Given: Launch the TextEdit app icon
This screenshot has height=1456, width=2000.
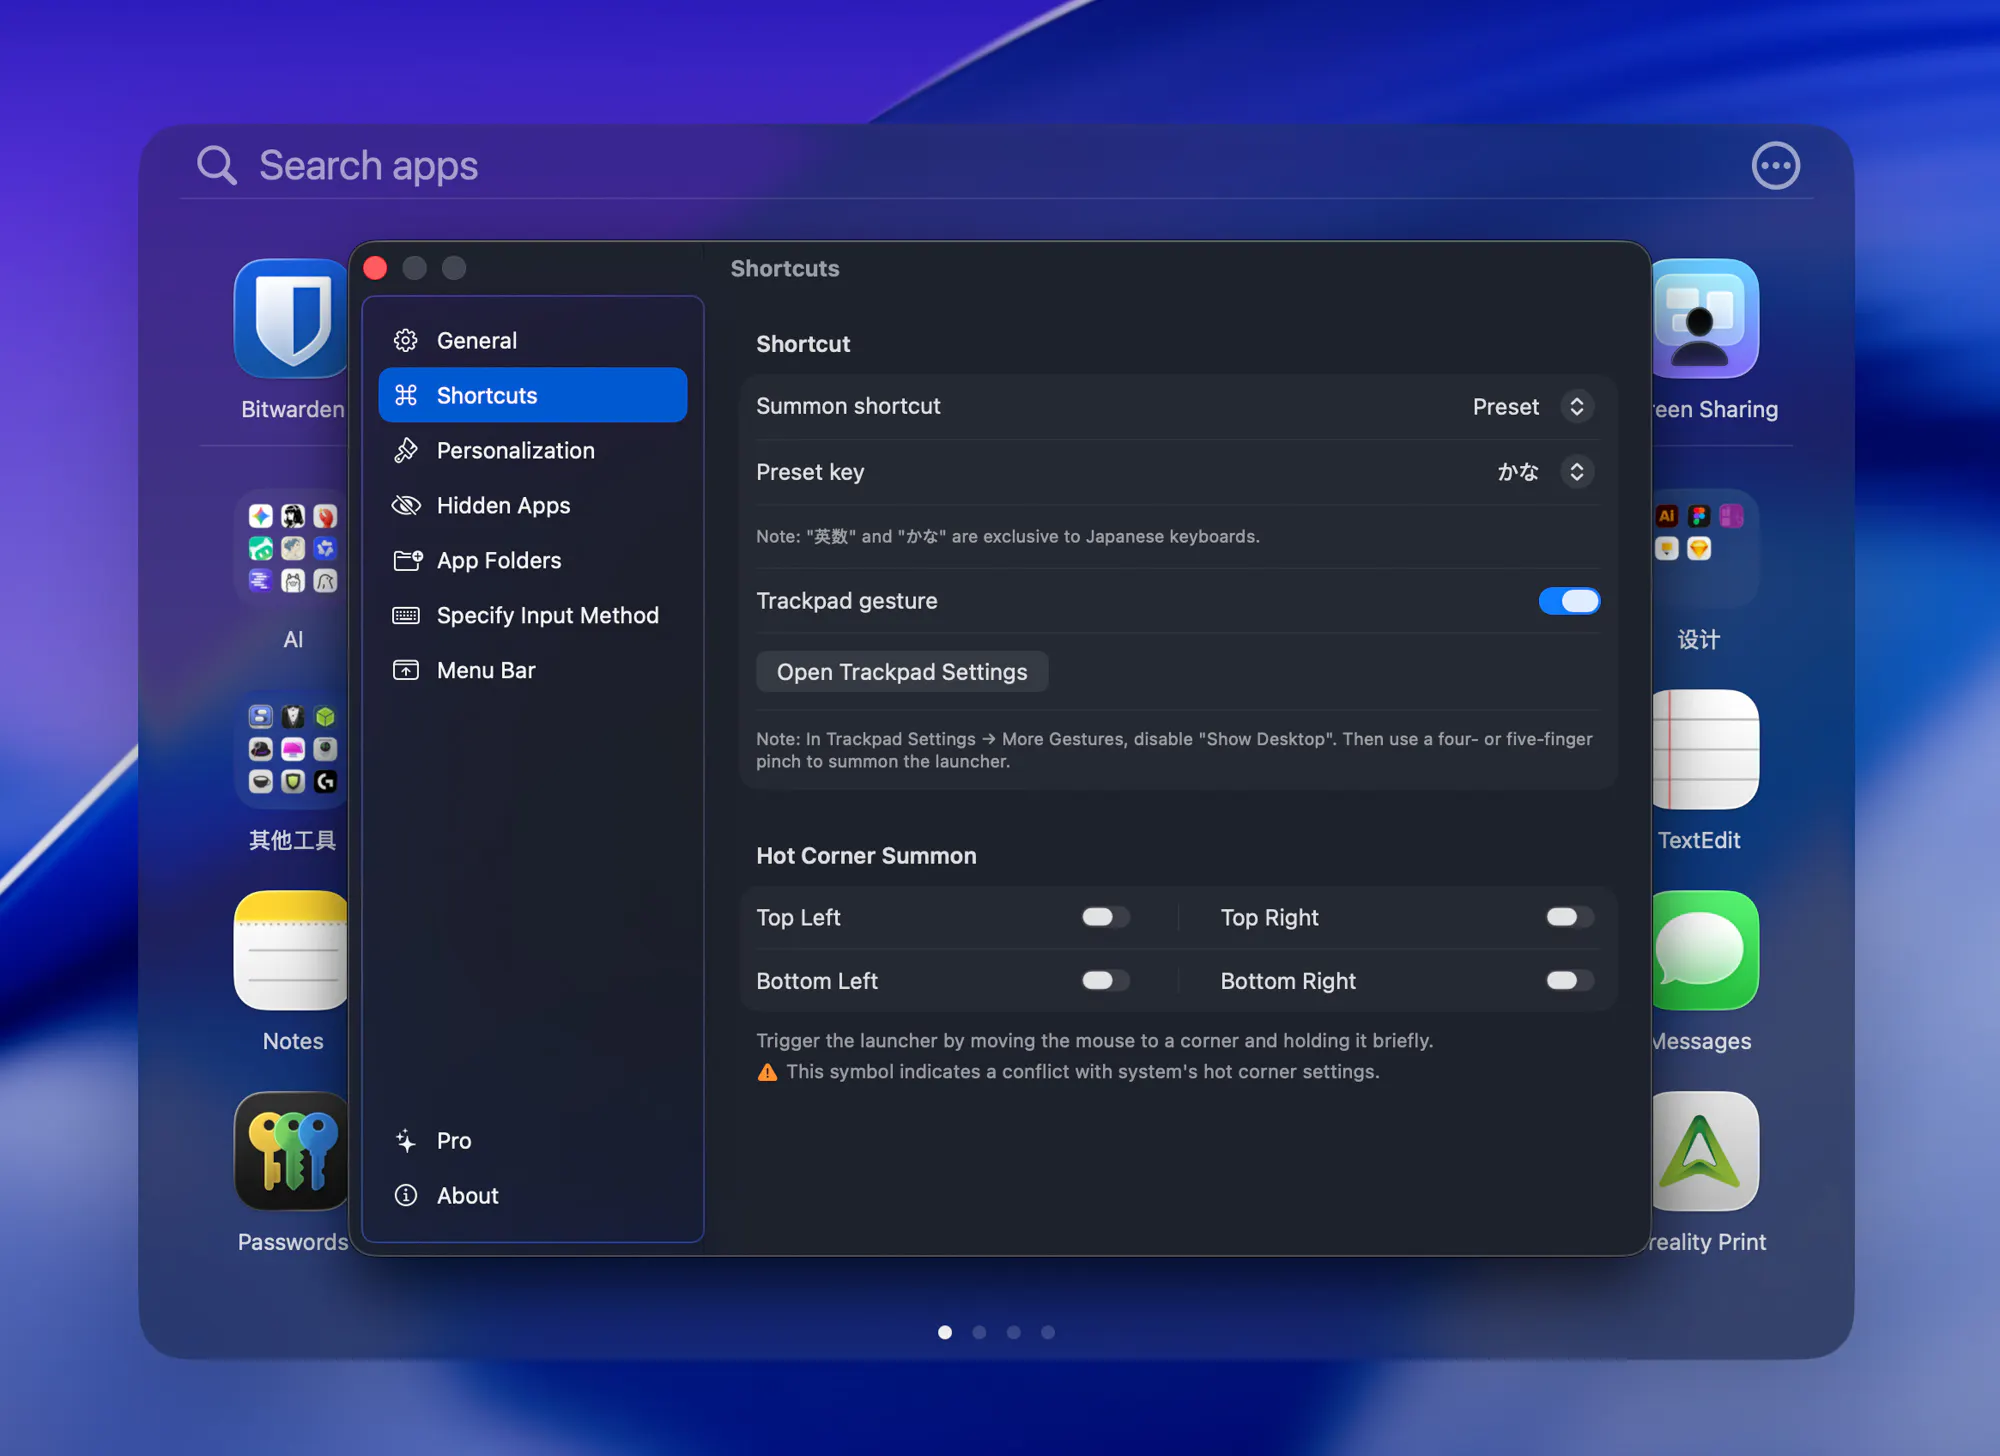Looking at the screenshot, I should pyautogui.click(x=1705, y=750).
